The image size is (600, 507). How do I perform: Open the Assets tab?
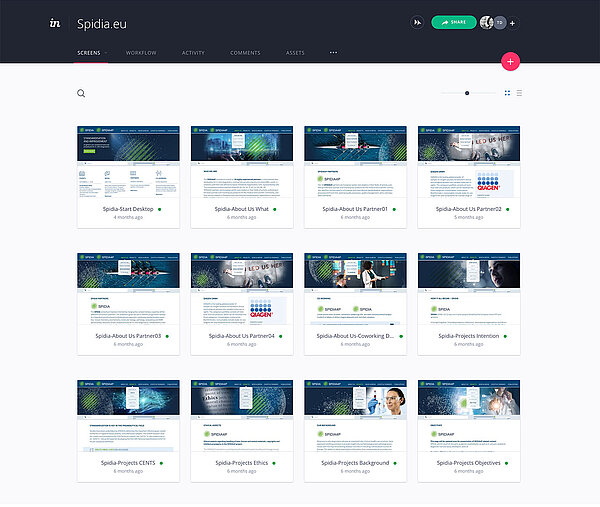coord(295,53)
